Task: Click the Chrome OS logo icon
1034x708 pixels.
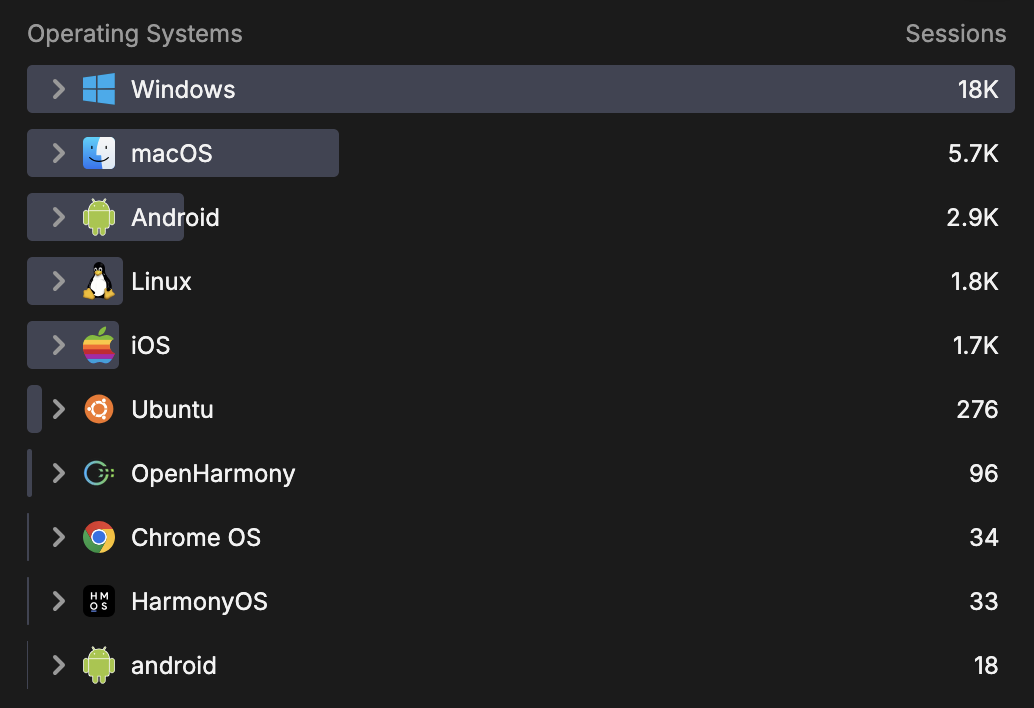Action: click(98, 537)
